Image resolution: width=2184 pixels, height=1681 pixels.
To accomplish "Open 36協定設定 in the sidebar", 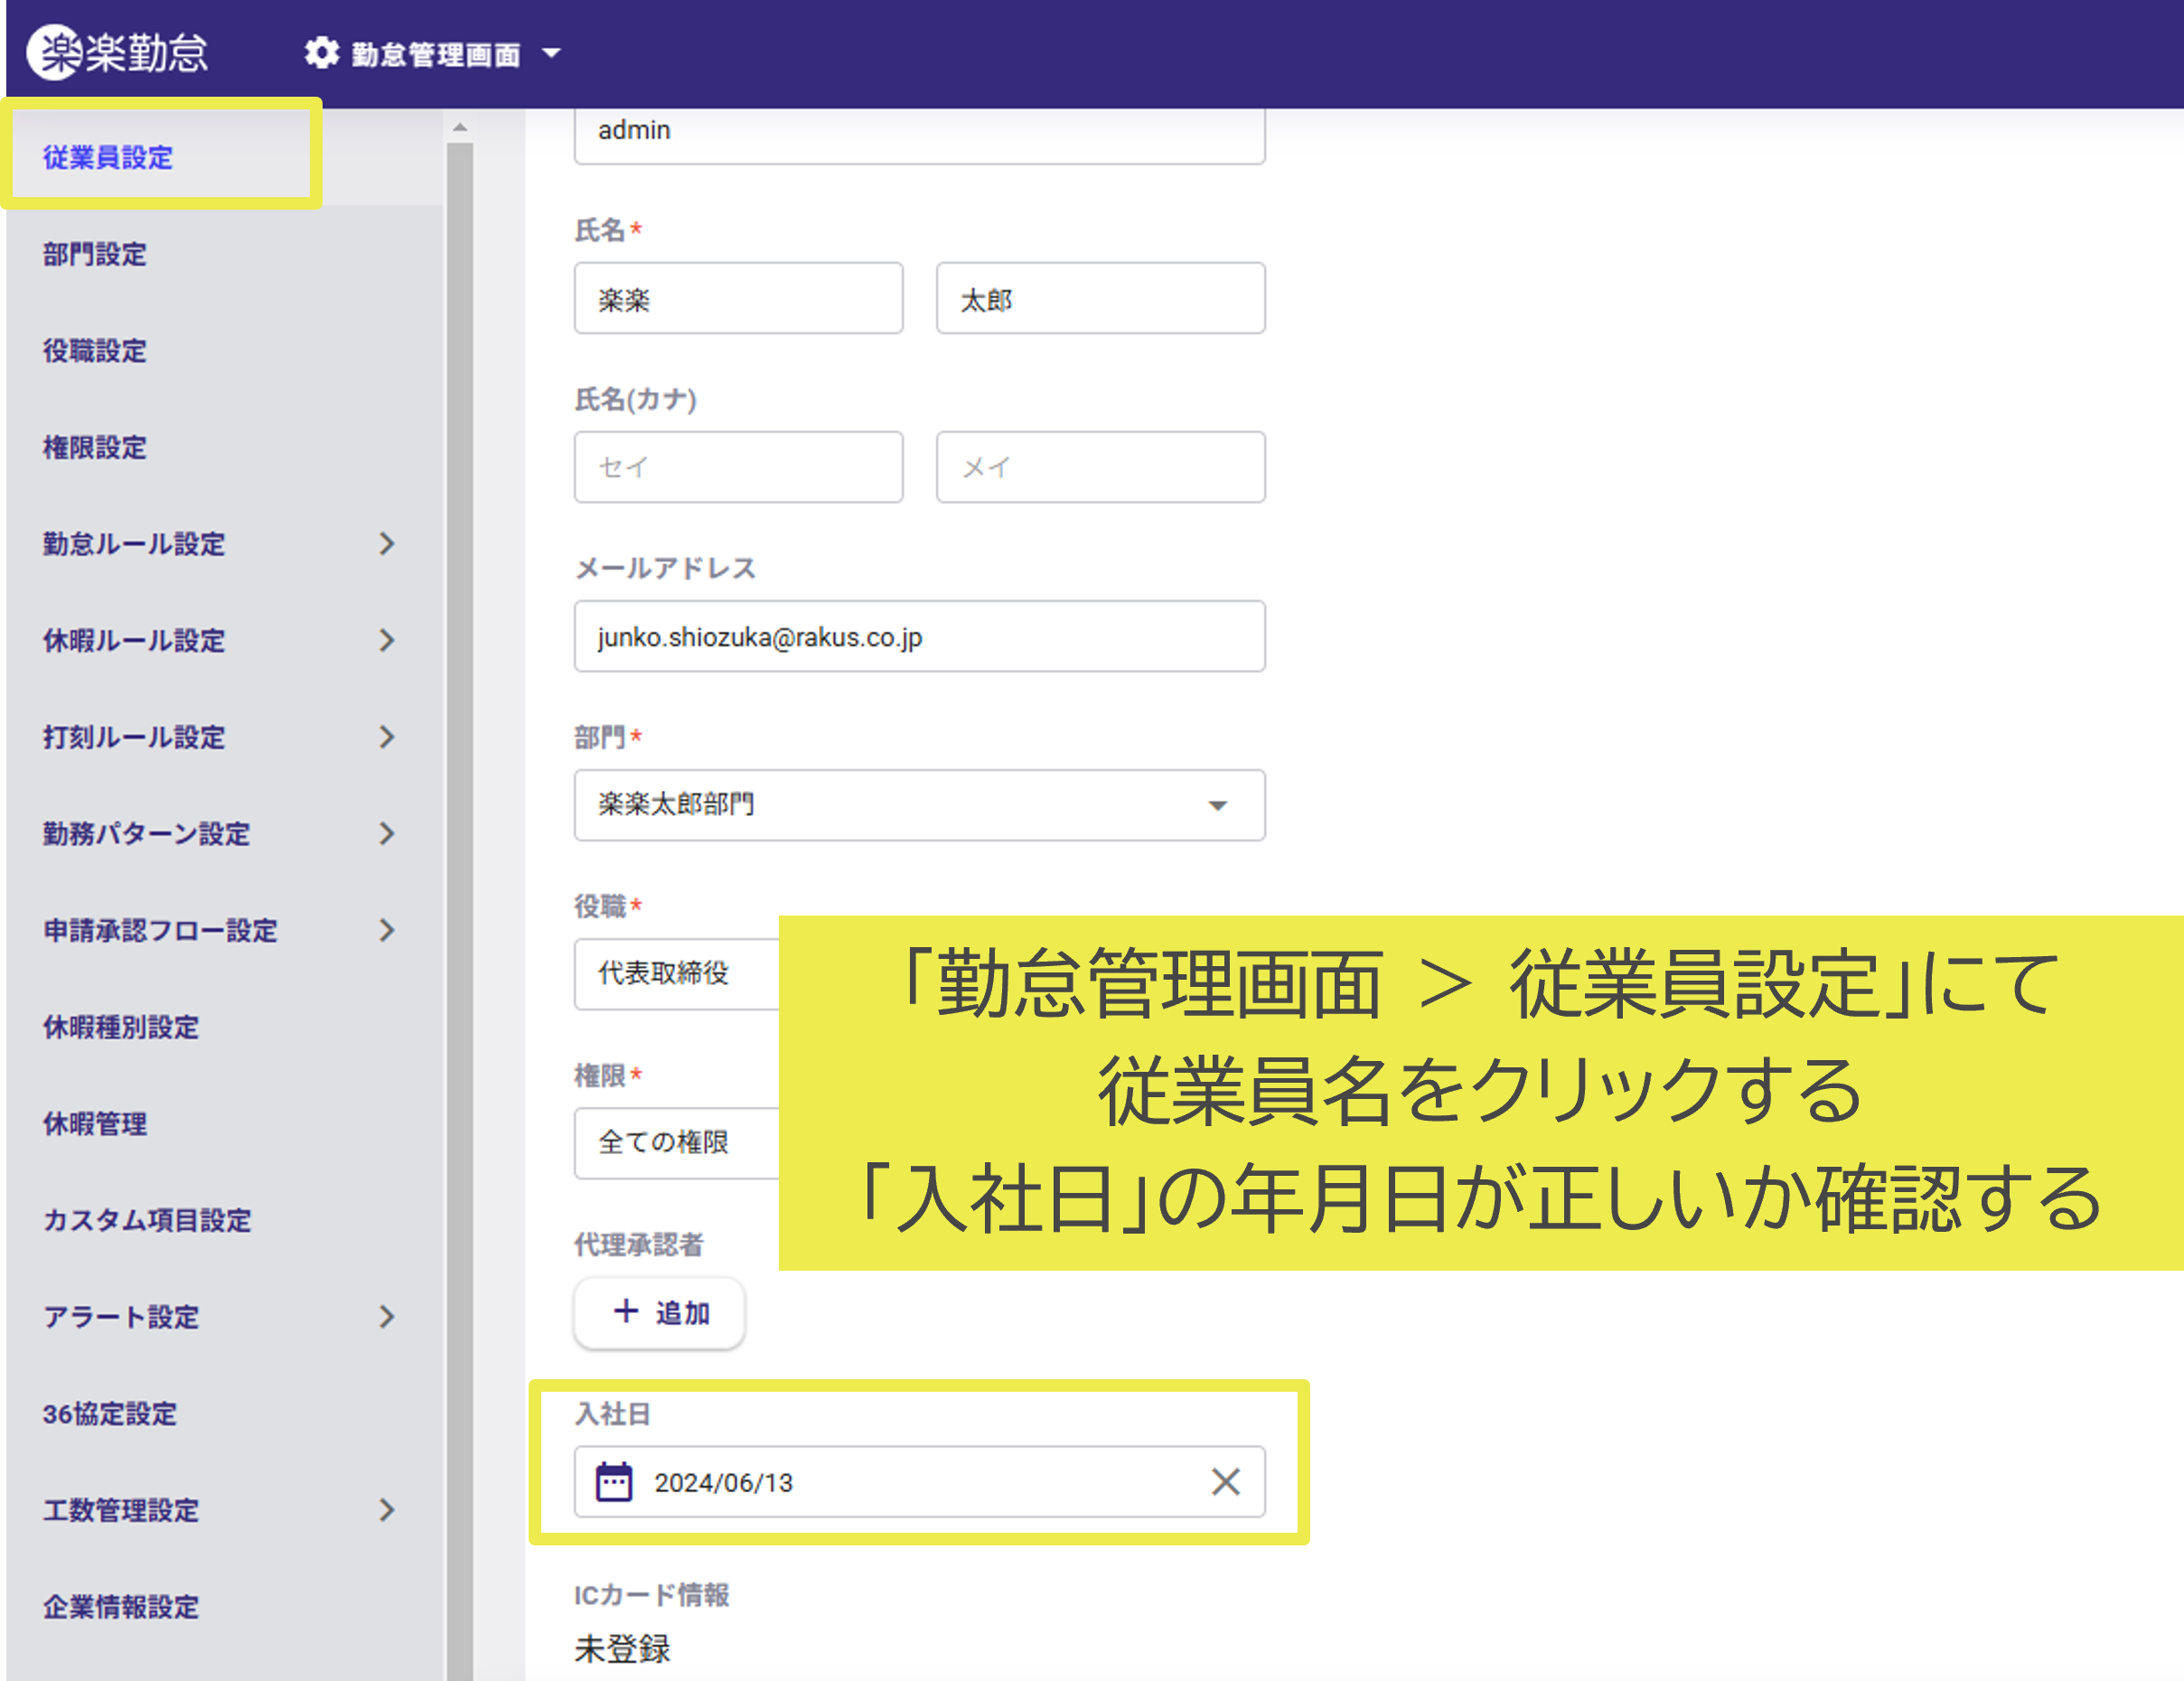I will (x=110, y=1414).
